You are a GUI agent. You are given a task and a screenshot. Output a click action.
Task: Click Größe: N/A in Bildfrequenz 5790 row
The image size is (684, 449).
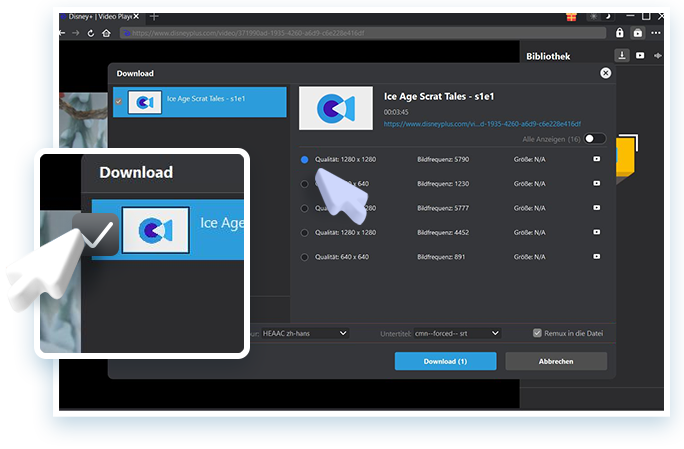pyautogui.click(x=530, y=159)
